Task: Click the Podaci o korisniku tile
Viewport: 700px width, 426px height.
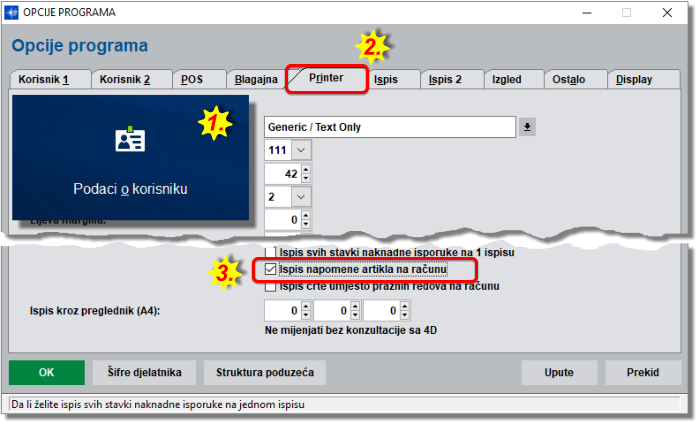Action: pyautogui.click(x=130, y=157)
